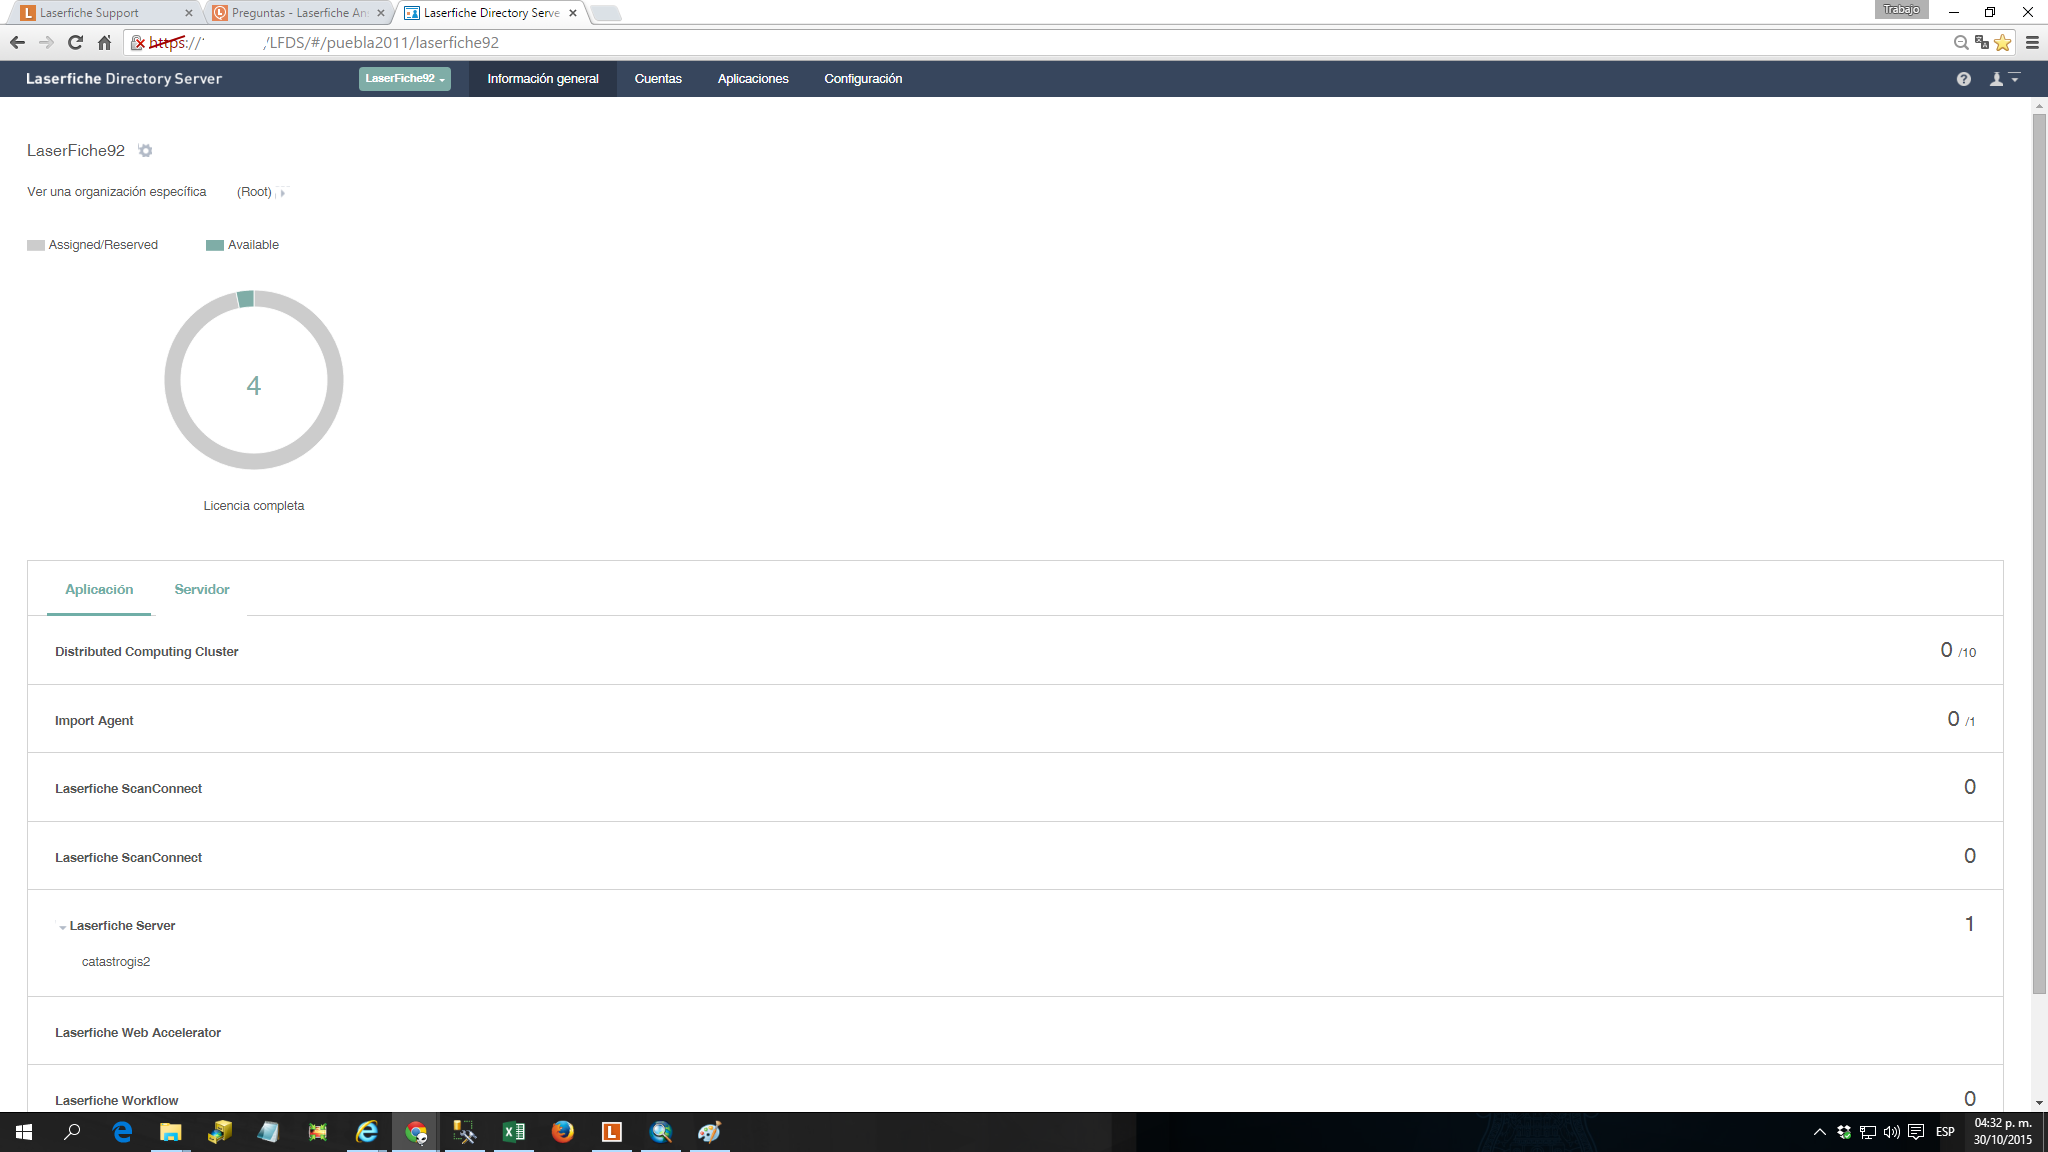Click the catastrogis2 server entry

pos(116,962)
